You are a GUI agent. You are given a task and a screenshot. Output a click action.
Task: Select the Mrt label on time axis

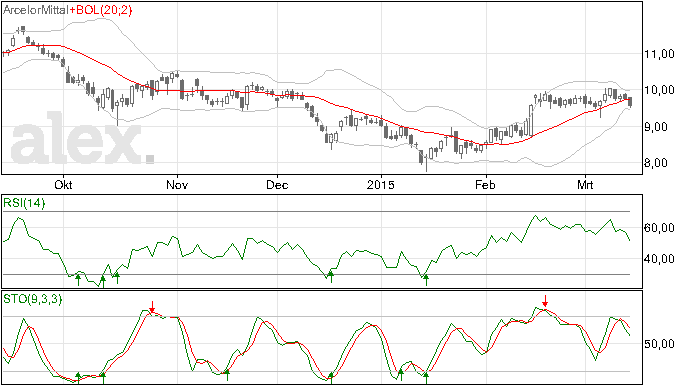click(x=585, y=185)
